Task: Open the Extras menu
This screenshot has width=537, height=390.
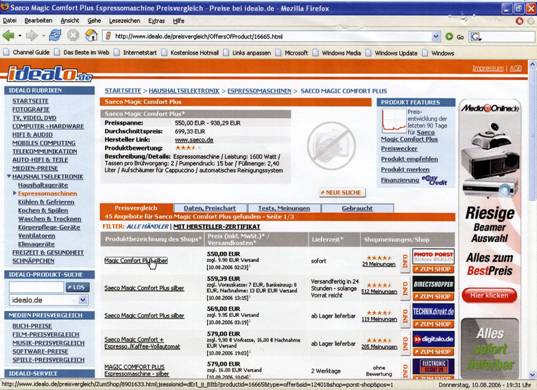Action: [x=157, y=21]
